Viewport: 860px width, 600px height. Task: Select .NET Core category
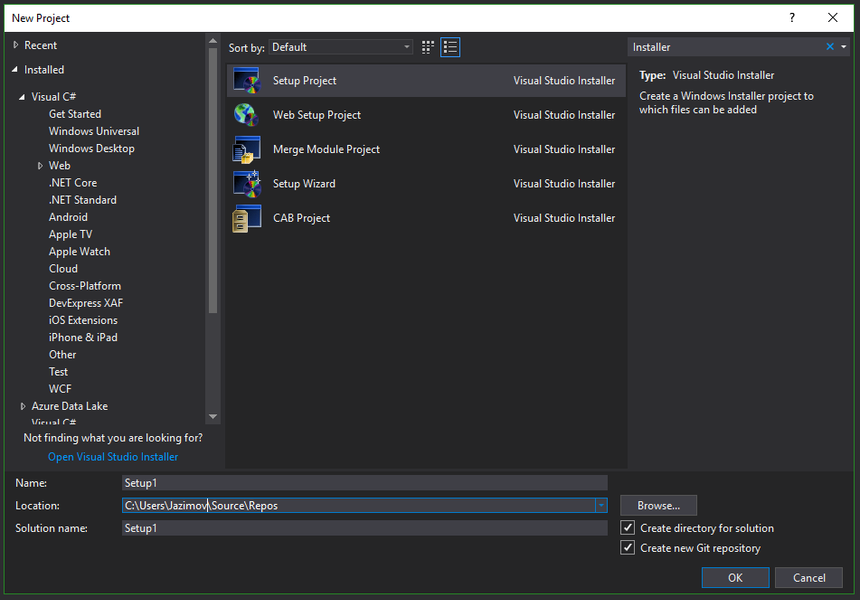73,183
